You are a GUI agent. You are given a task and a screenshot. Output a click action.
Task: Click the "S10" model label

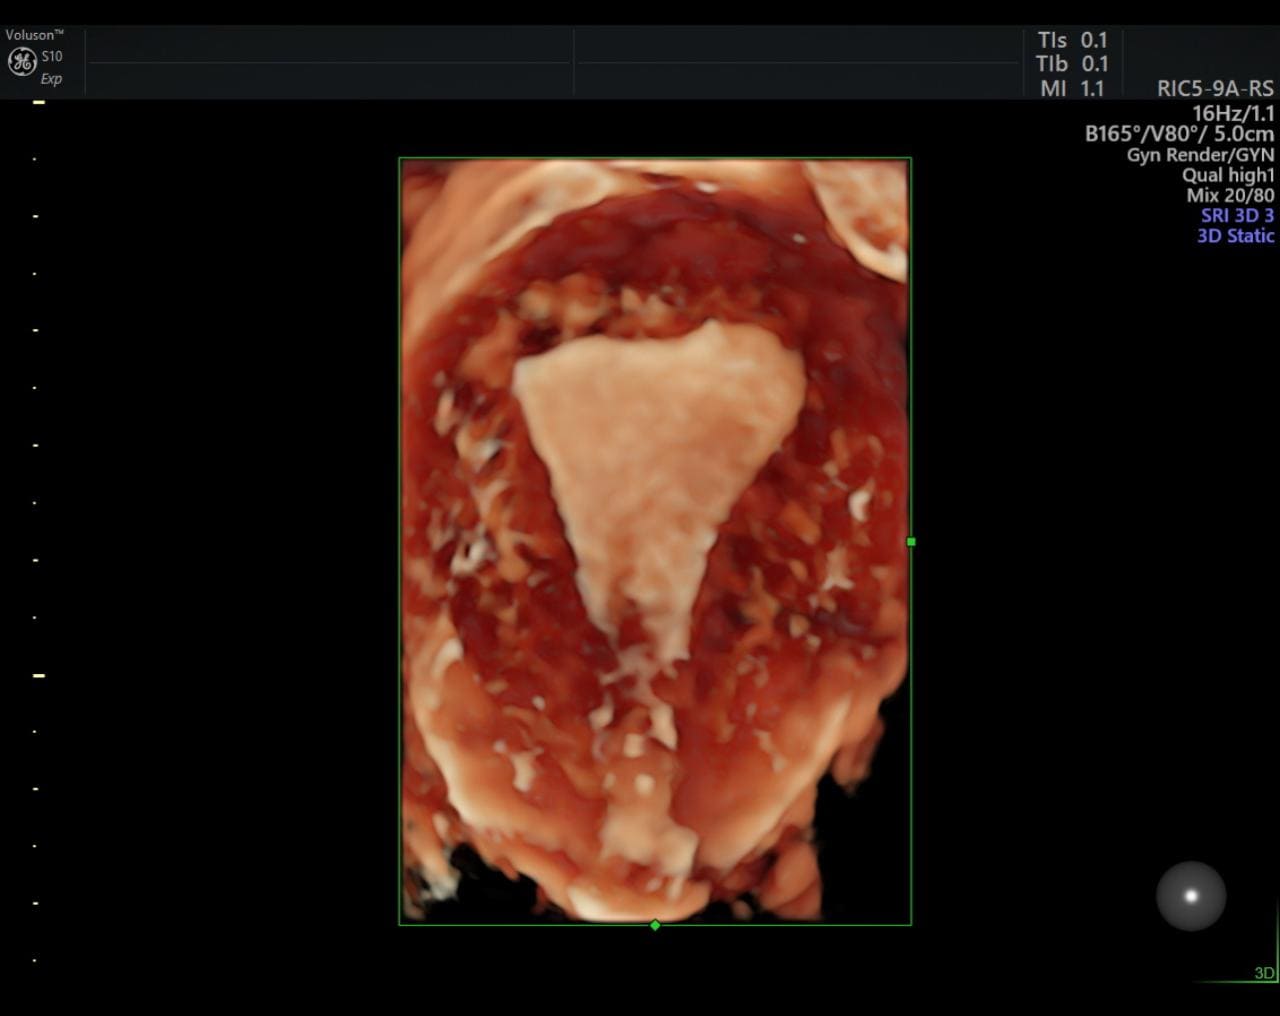[x=52, y=57]
